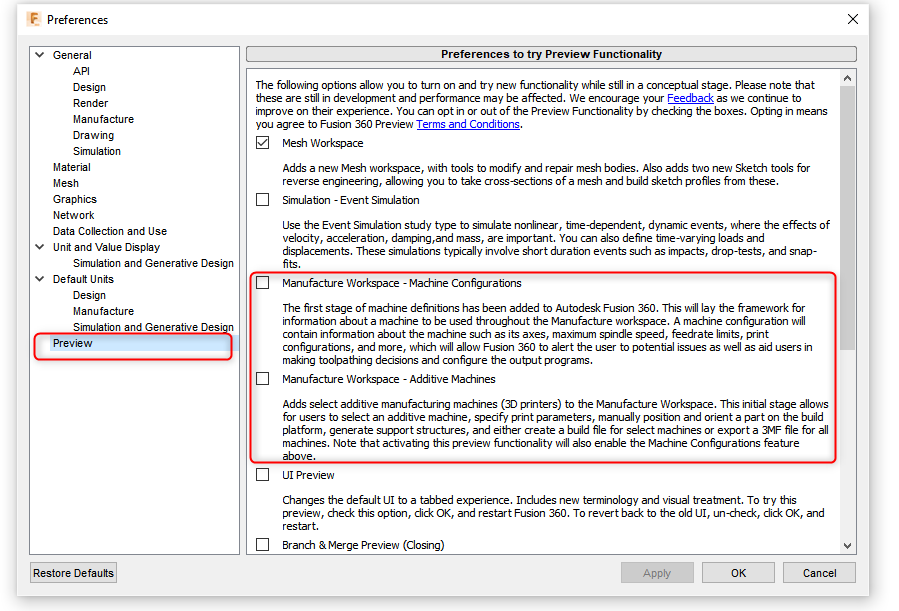Screen dimensions: 899x611
Task: Confirm preferences with OK
Action: 738,573
